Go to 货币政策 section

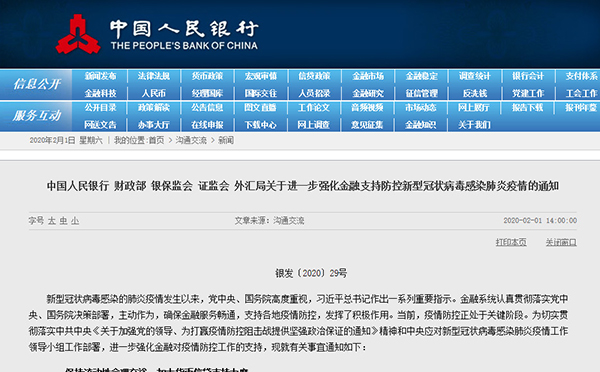coord(207,76)
